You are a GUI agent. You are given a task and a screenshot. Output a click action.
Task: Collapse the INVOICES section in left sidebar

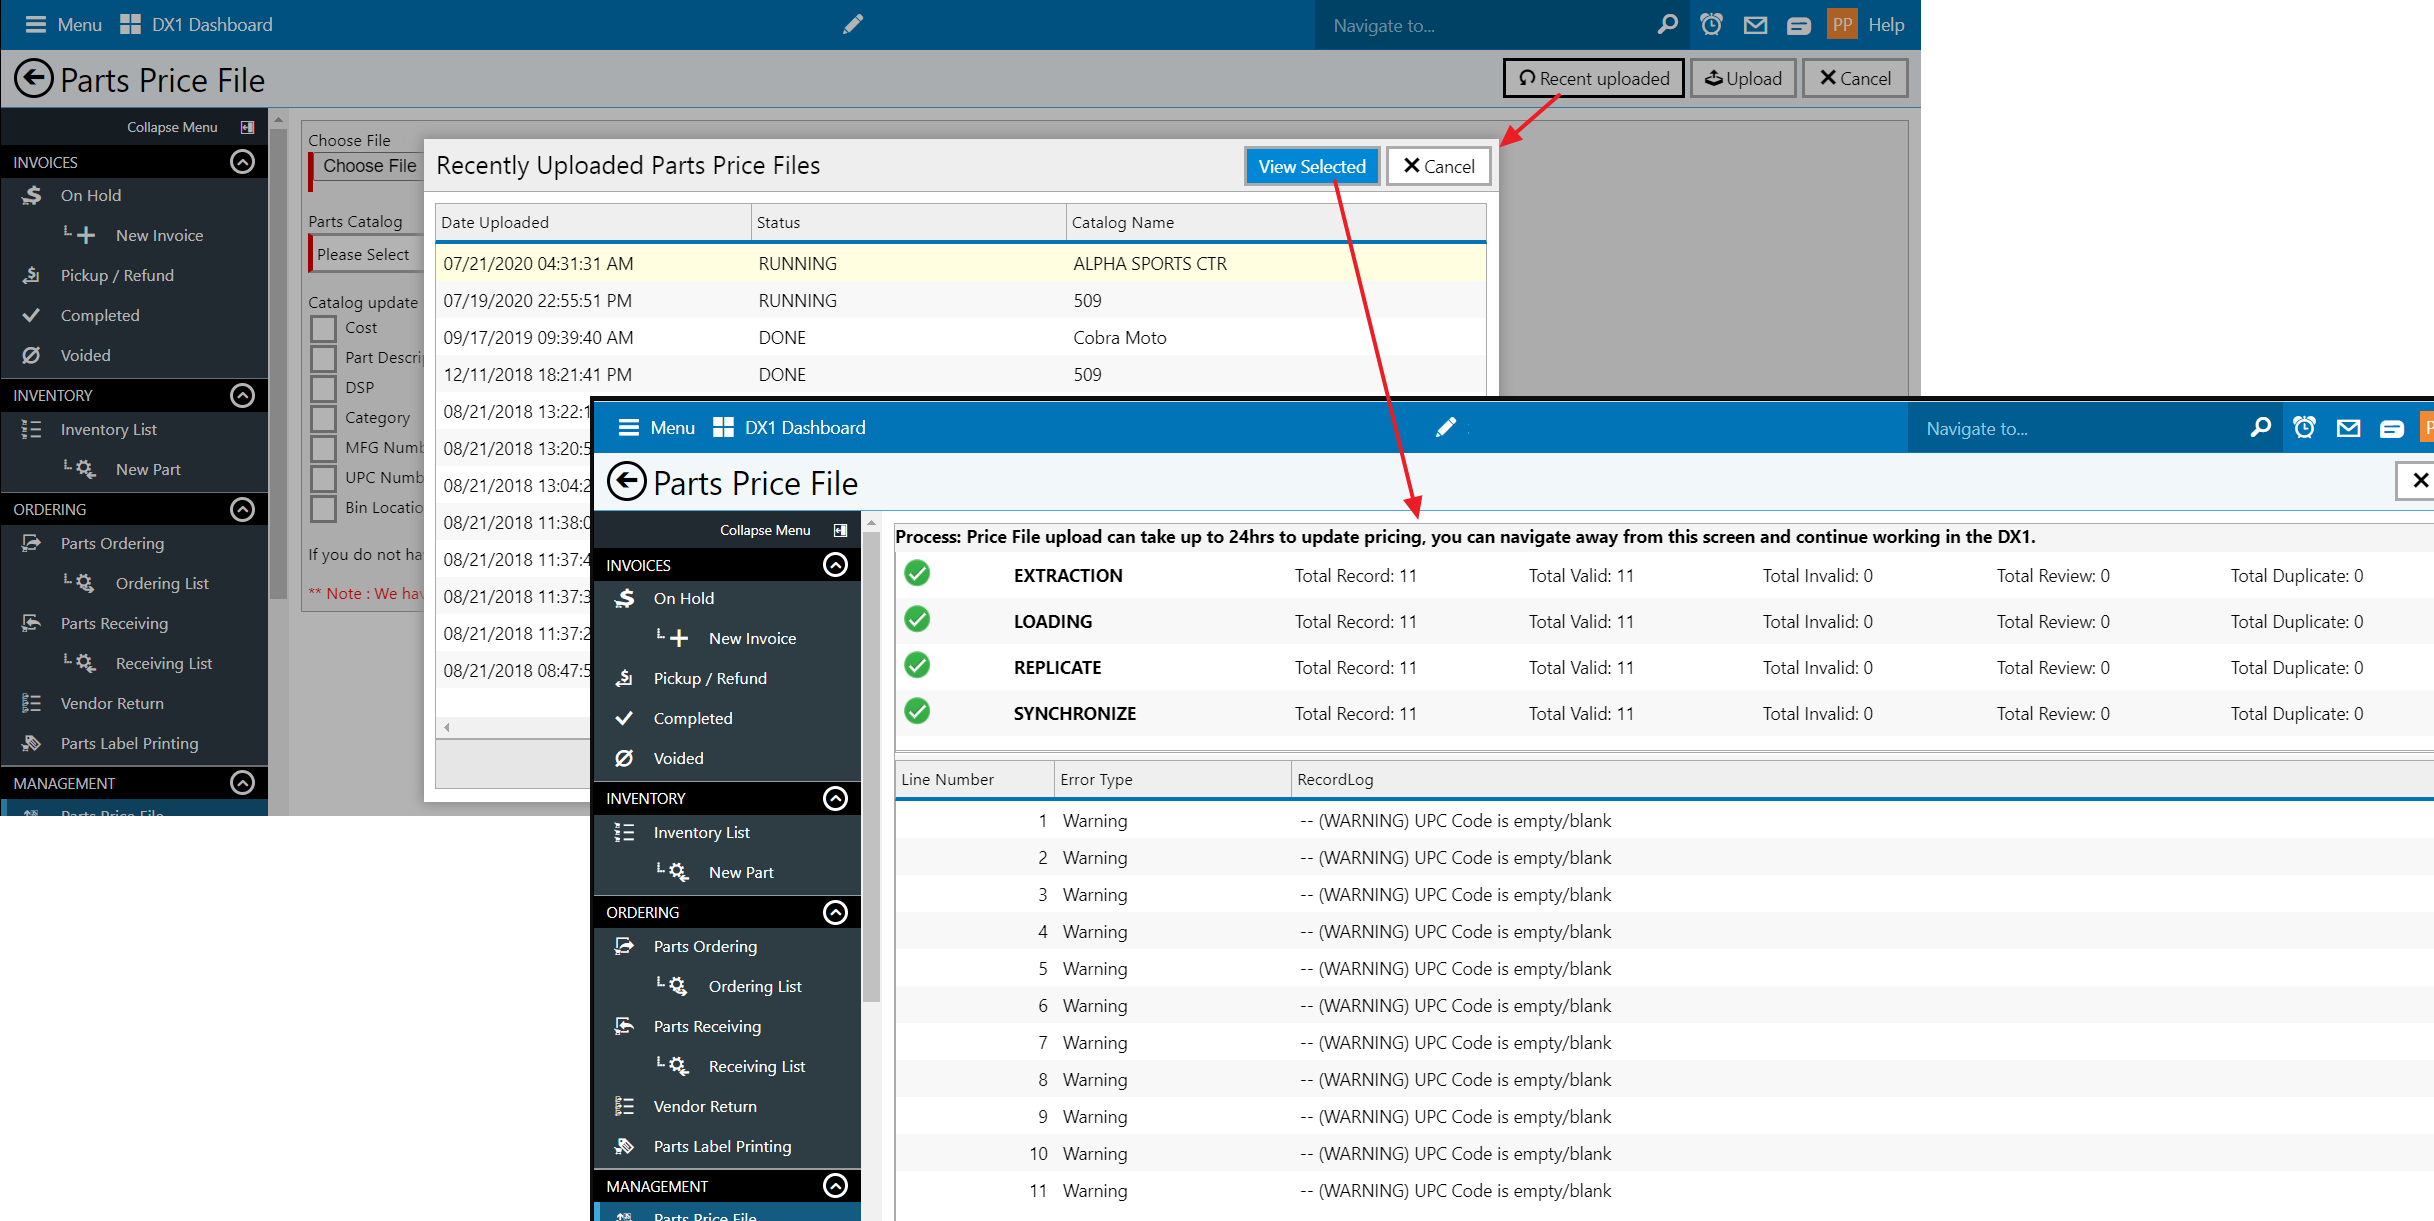tap(242, 162)
